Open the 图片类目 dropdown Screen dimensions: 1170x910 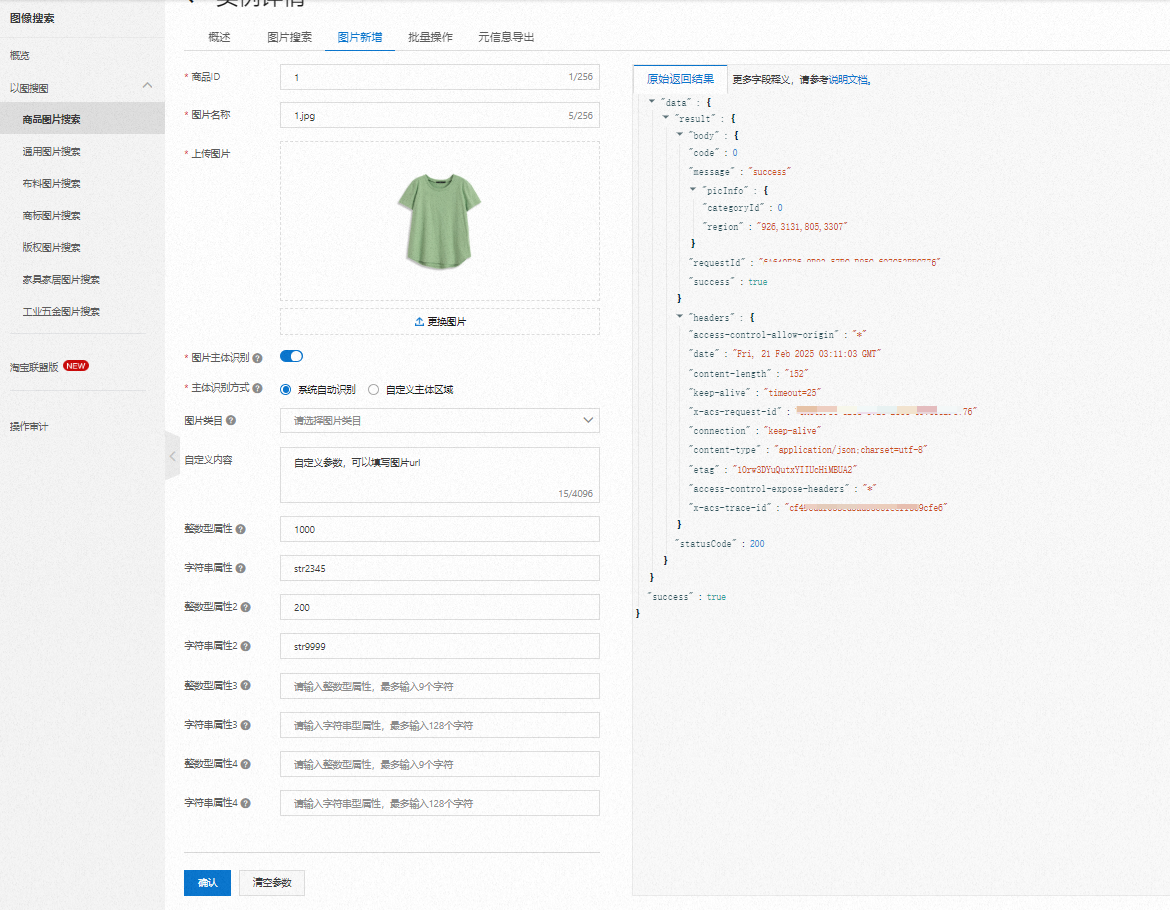(439, 421)
